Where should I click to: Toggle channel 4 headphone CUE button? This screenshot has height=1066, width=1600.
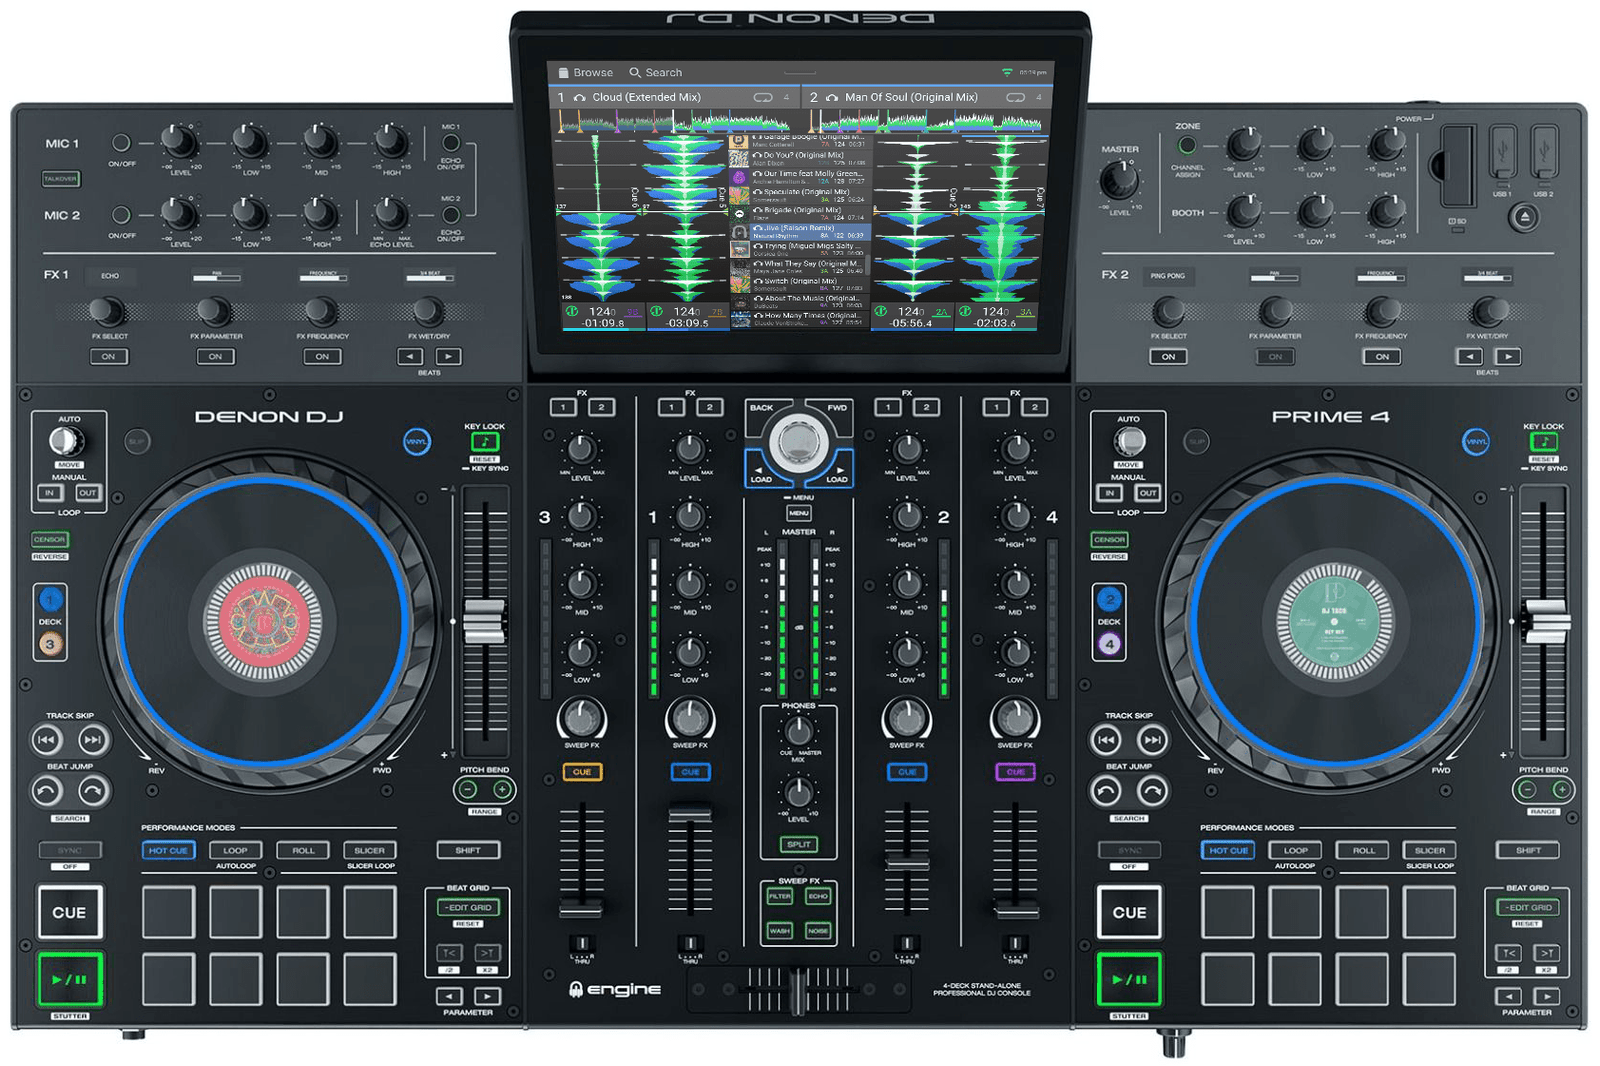(1015, 772)
